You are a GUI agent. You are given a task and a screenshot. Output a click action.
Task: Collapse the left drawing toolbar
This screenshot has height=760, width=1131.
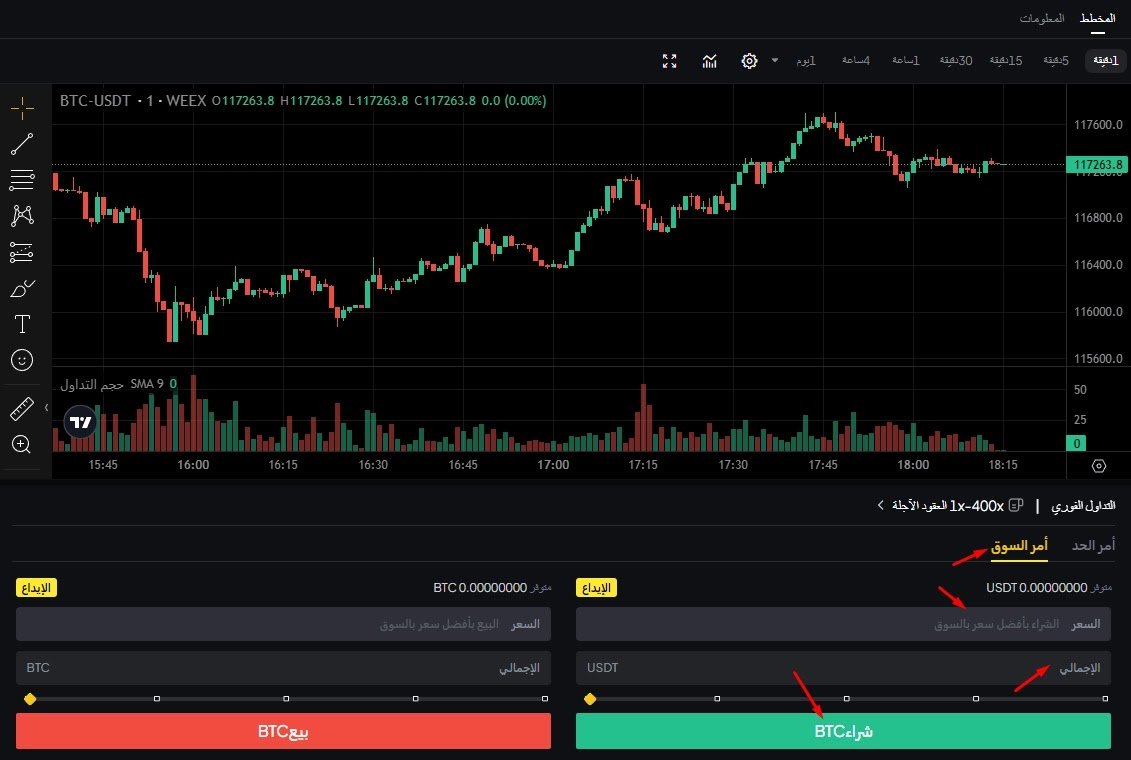(47, 407)
